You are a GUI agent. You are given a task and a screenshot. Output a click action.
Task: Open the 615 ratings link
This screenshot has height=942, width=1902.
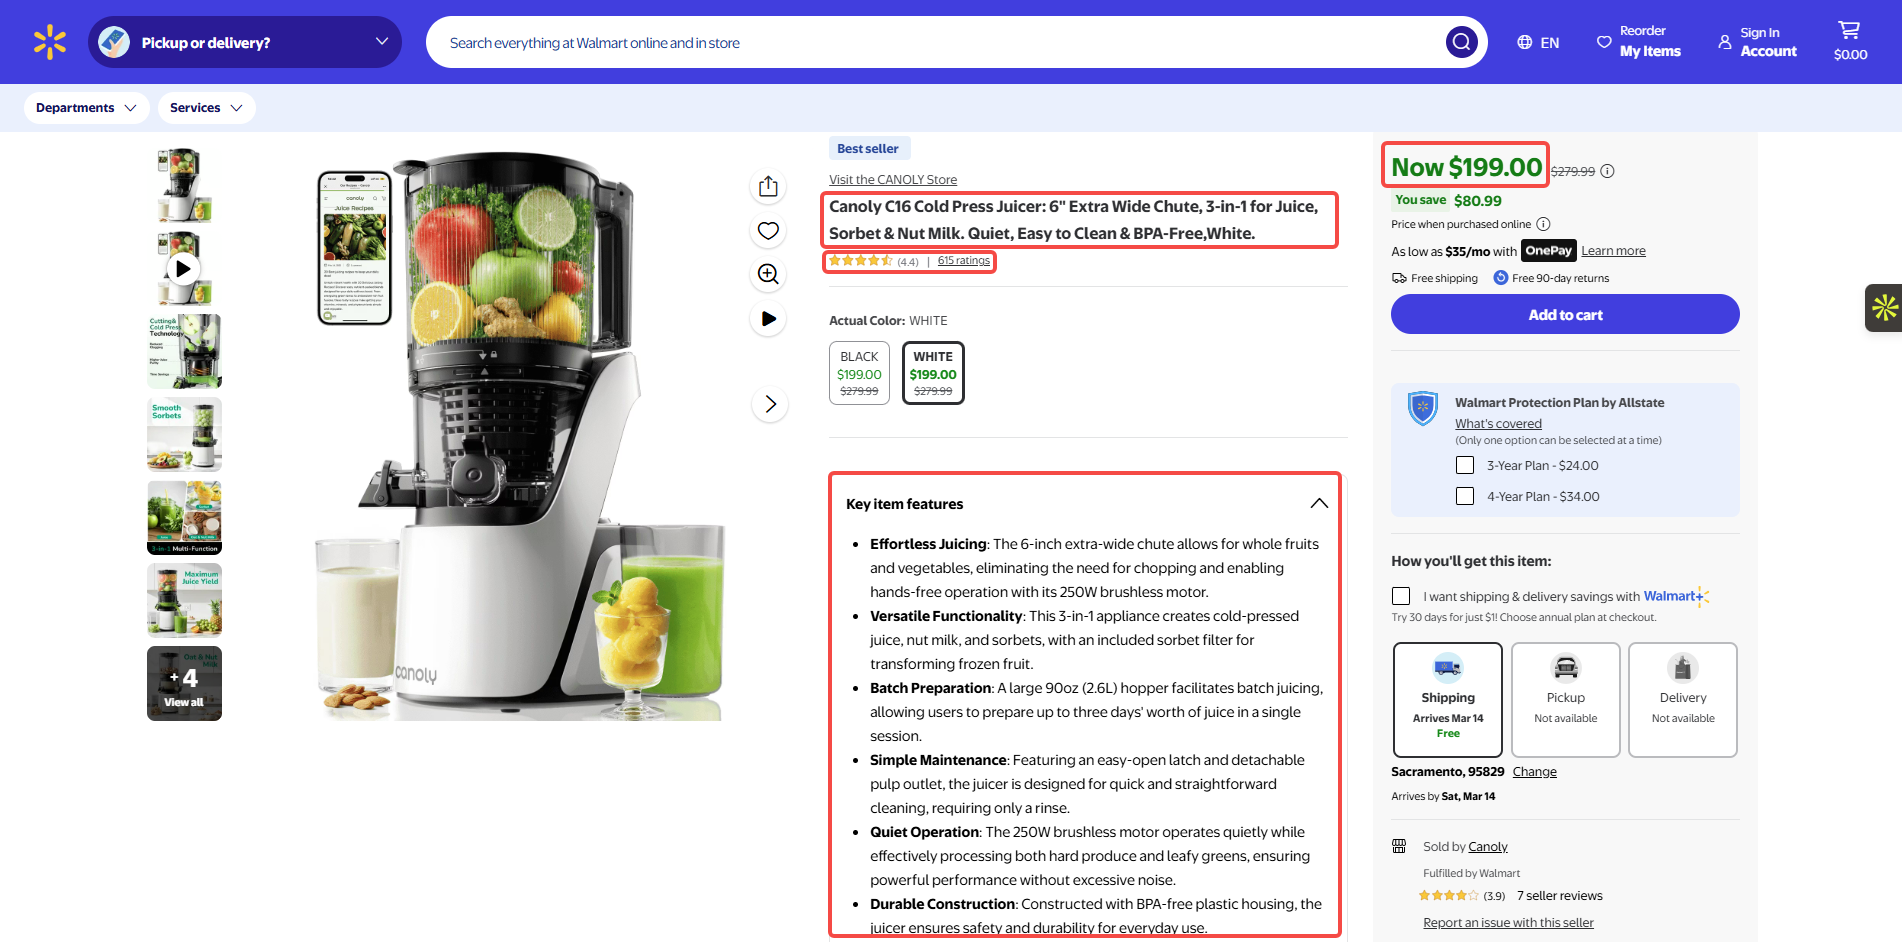[964, 261]
